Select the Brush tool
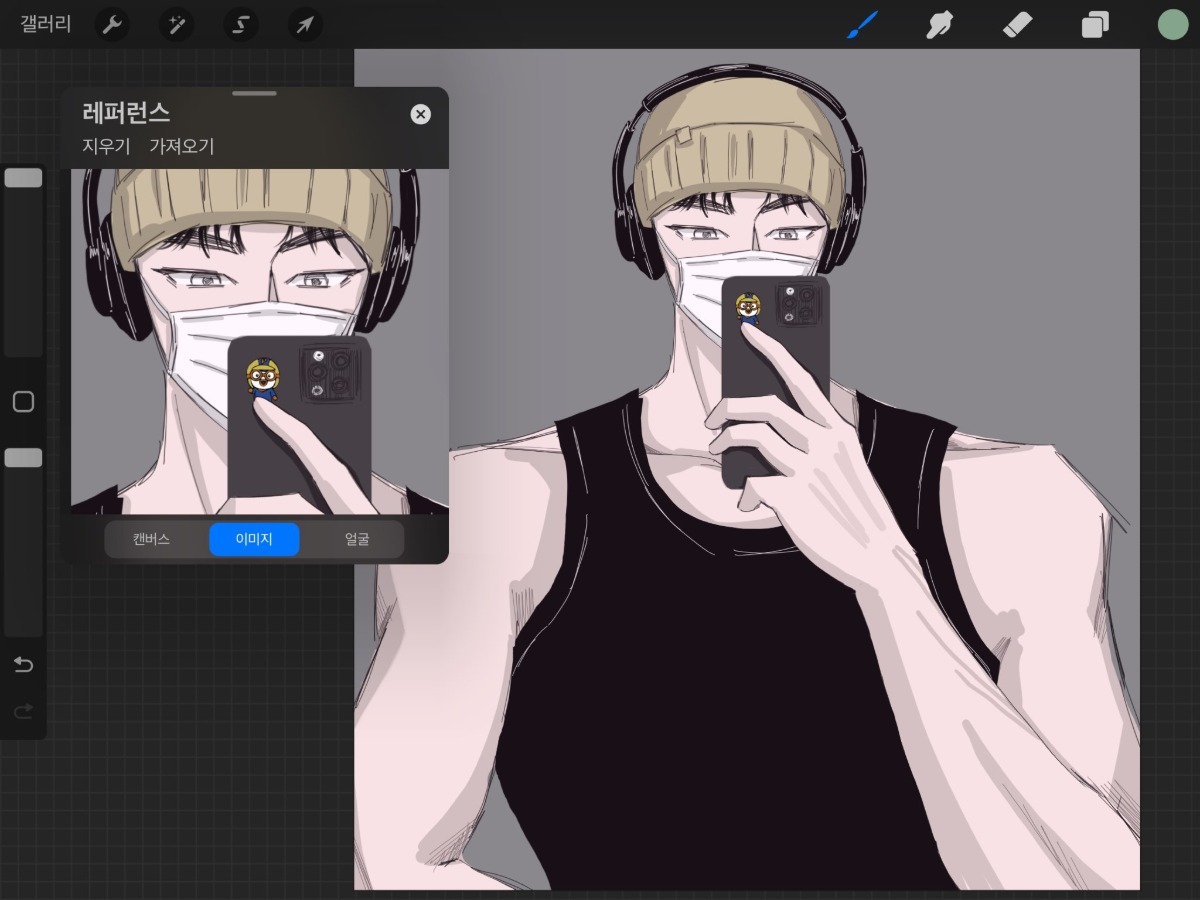This screenshot has height=900, width=1200. (x=860, y=24)
